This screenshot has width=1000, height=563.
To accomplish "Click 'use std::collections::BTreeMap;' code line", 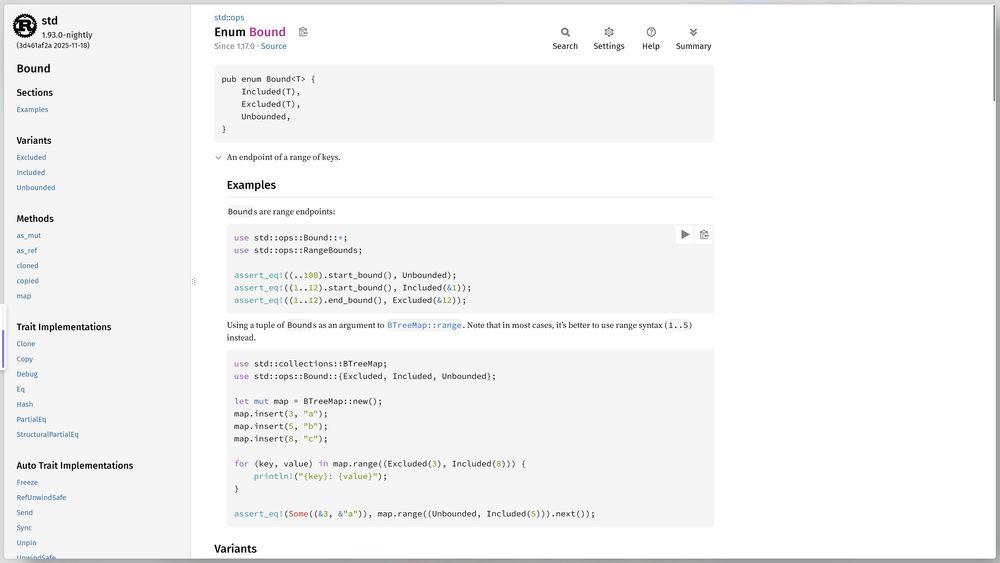I will (310, 364).
